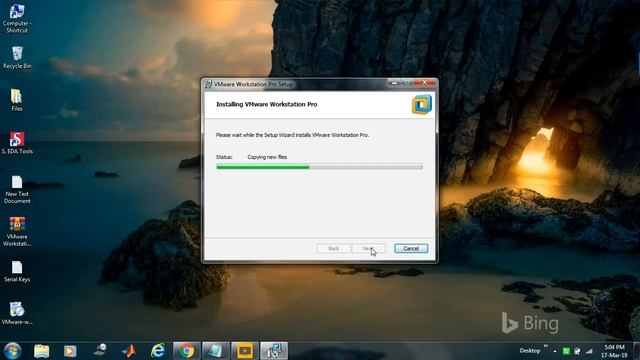Launch S. EDA Tools desktop shortcut

(17, 143)
